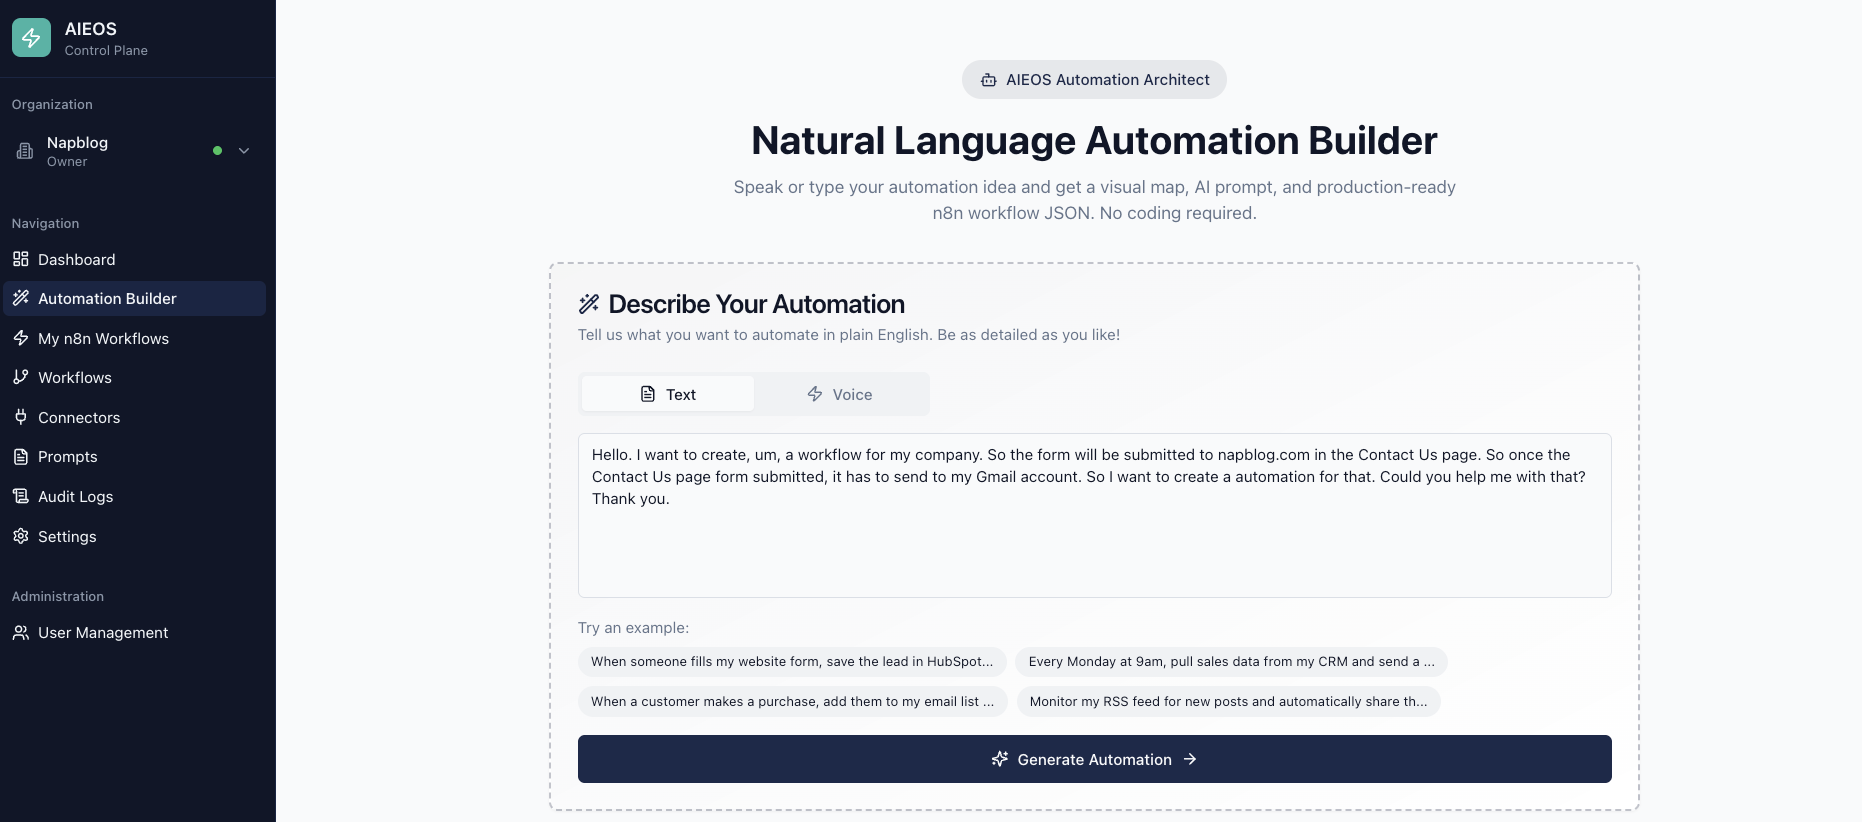
Task: Click the Natural Language Automation Builder heading
Action: click(1094, 141)
